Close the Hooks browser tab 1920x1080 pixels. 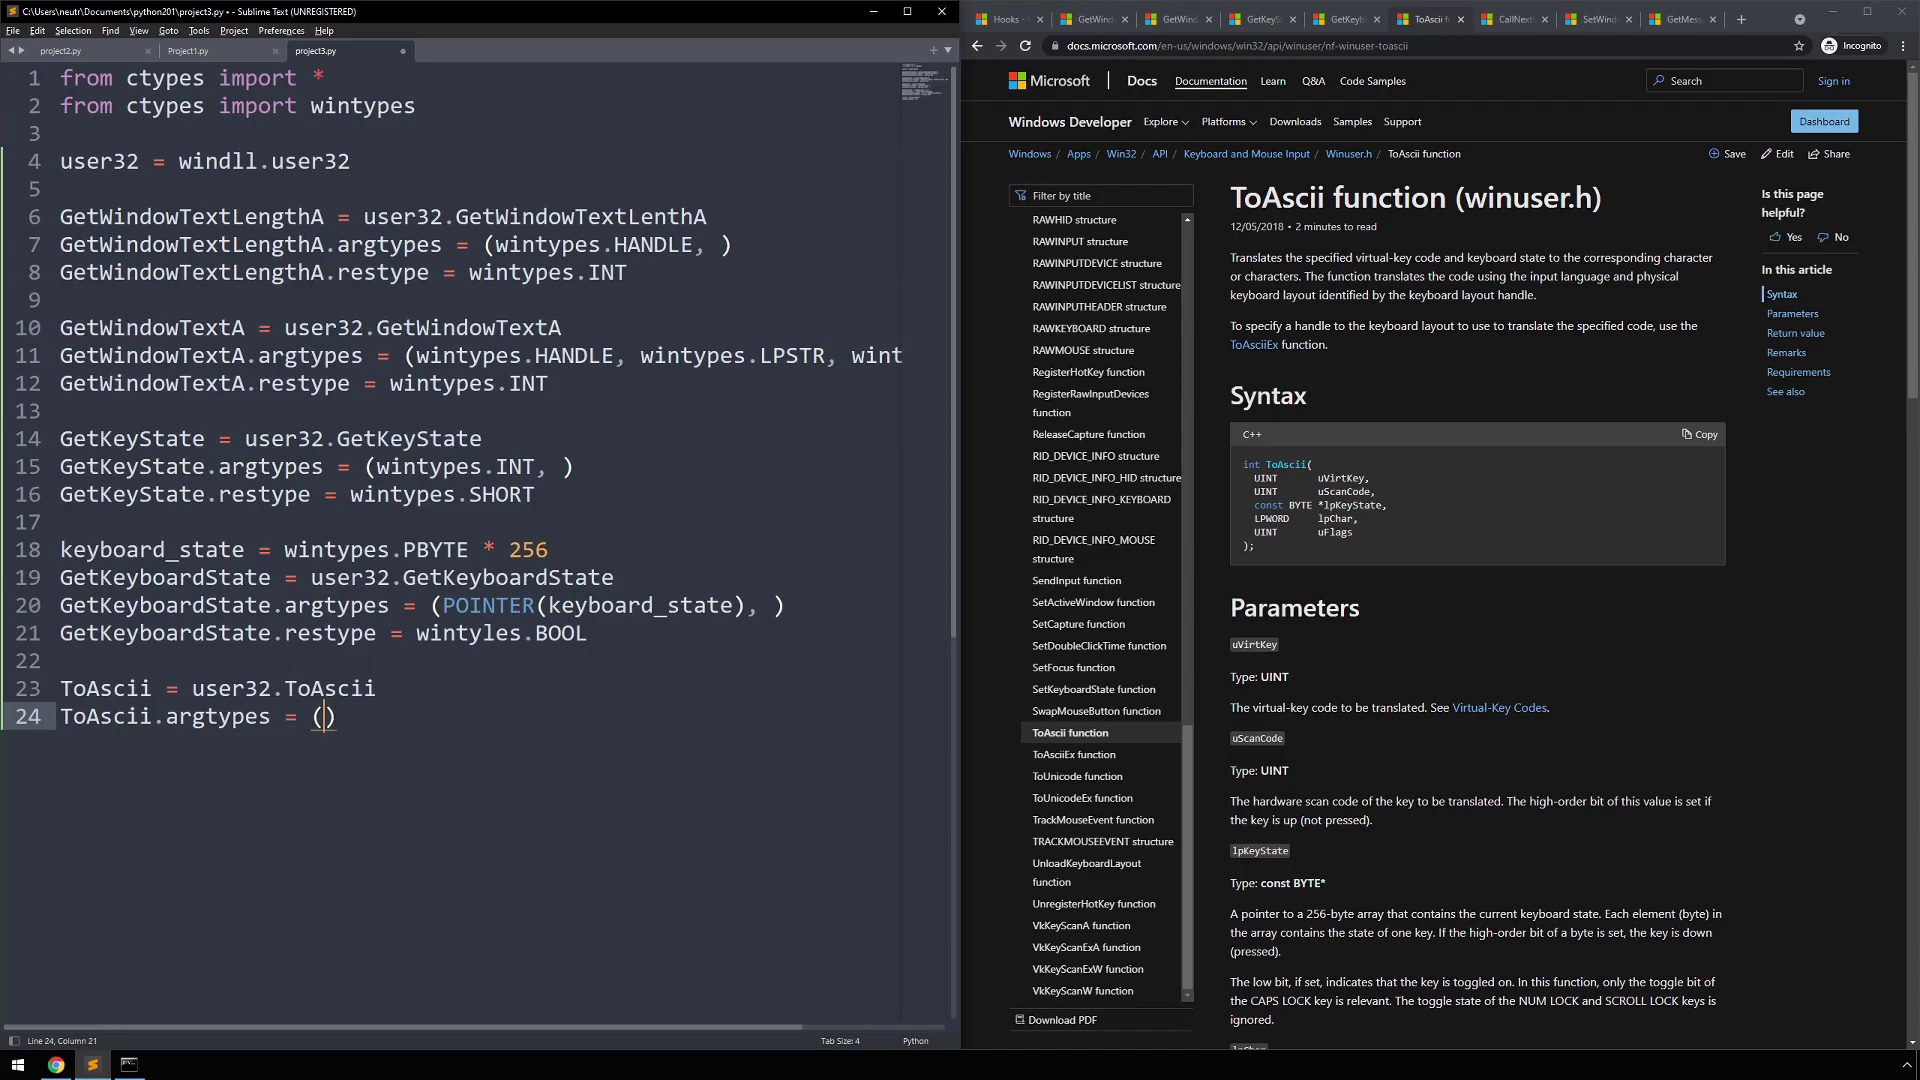1040,19
